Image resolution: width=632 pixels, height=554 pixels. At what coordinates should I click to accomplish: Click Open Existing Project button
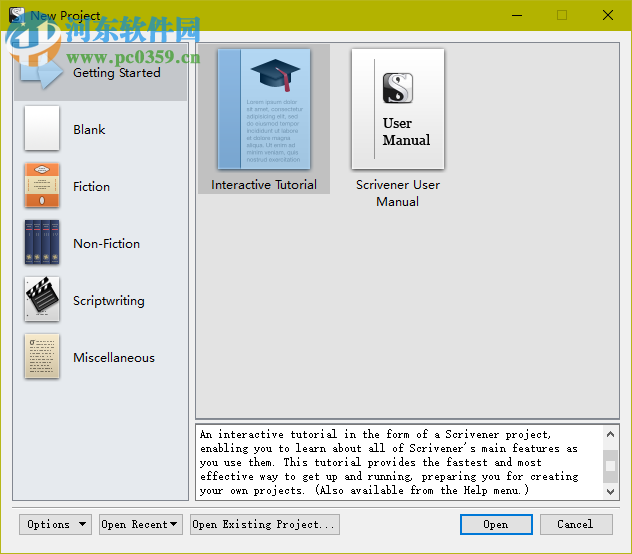click(265, 524)
